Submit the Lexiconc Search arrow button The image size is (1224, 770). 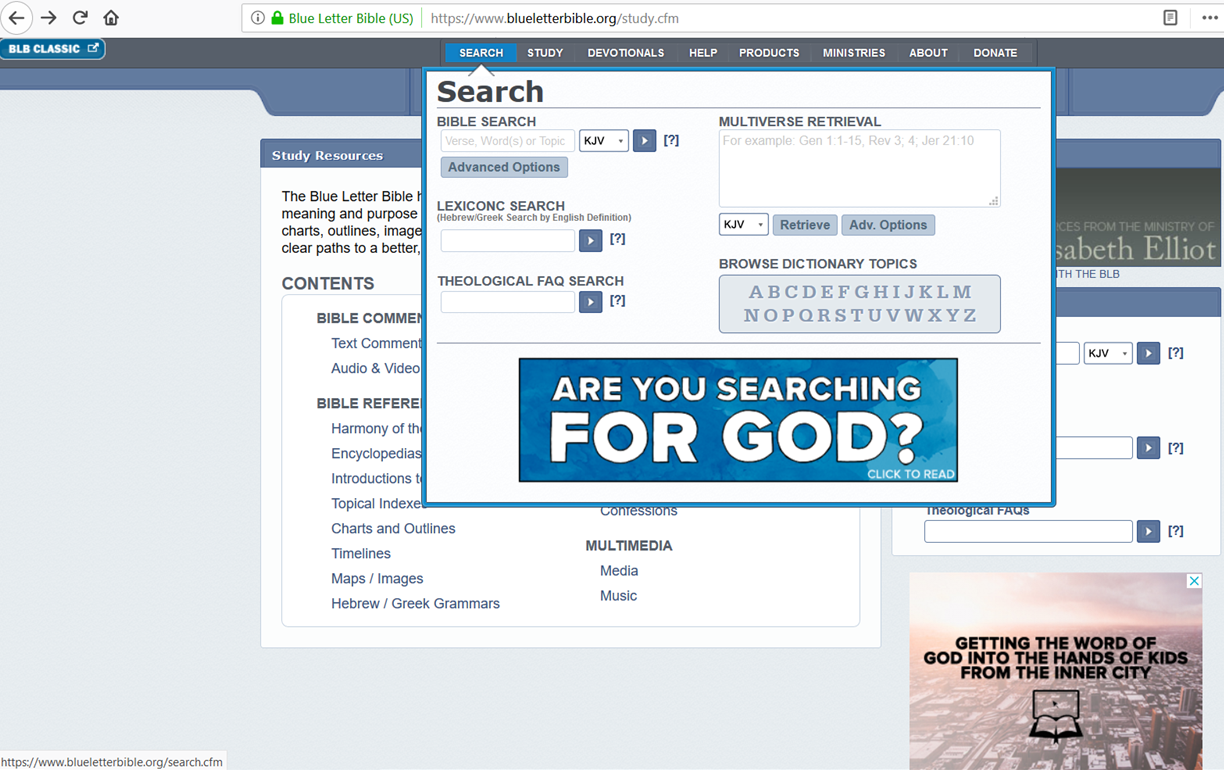click(x=591, y=240)
